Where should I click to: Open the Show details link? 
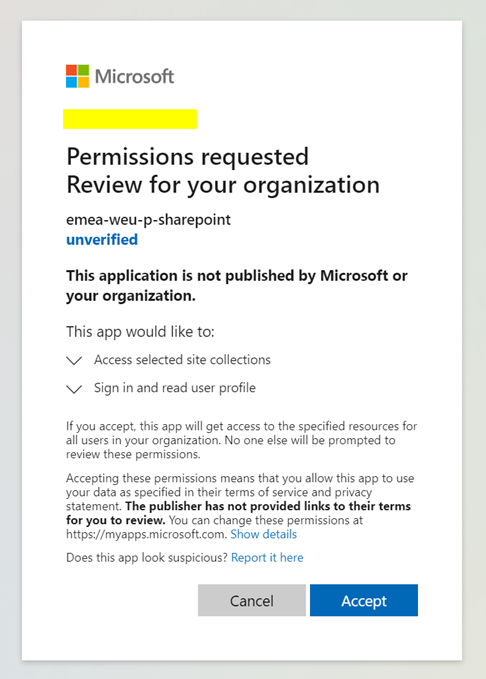(x=263, y=534)
